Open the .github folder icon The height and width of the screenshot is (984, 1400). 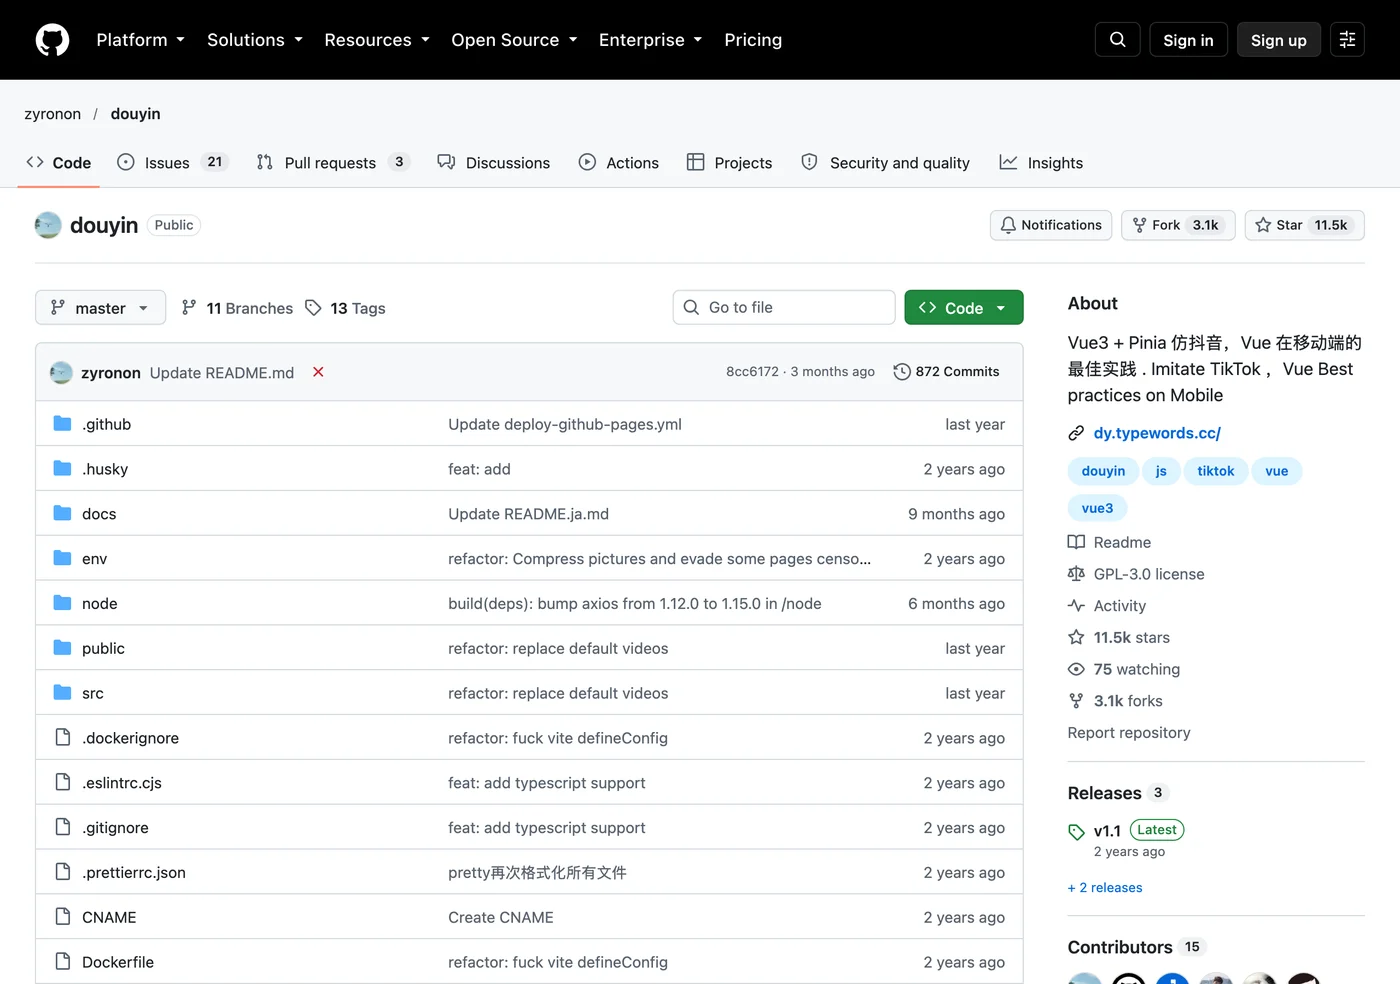(x=62, y=424)
